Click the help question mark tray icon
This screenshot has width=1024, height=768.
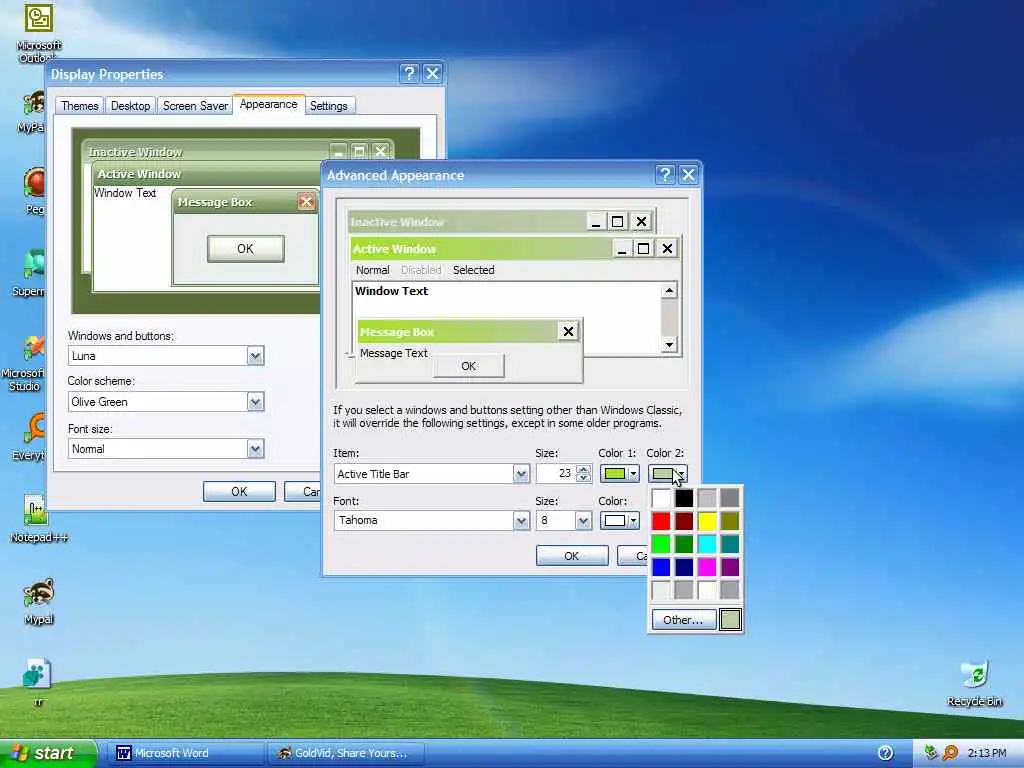point(886,753)
